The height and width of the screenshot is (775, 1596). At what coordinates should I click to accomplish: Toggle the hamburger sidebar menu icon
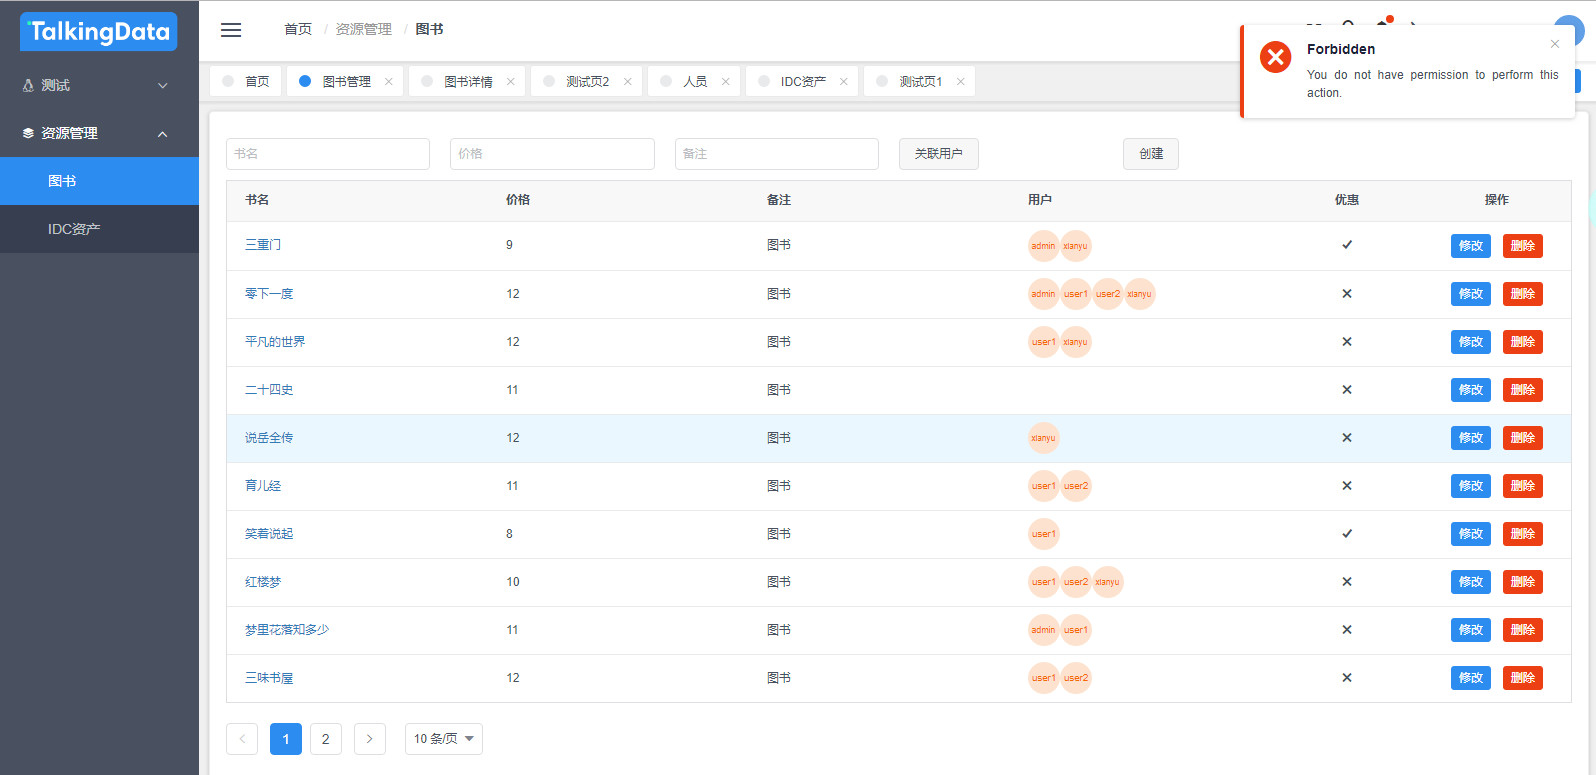[231, 30]
